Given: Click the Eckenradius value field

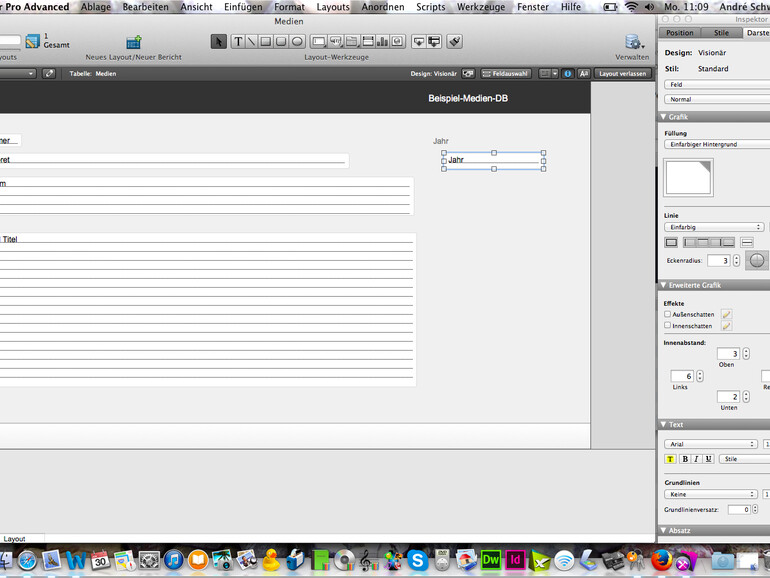Looking at the screenshot, I should coord(719,261).
